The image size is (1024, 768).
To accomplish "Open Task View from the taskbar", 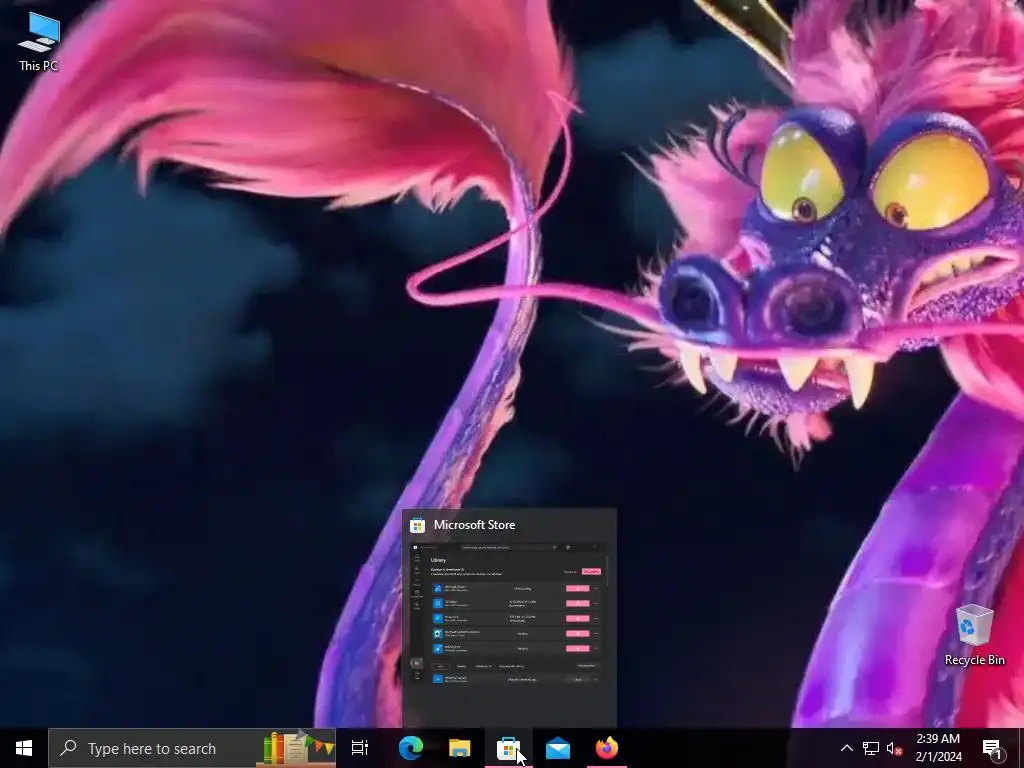I will pyautogui.click(x=360, y=748).
